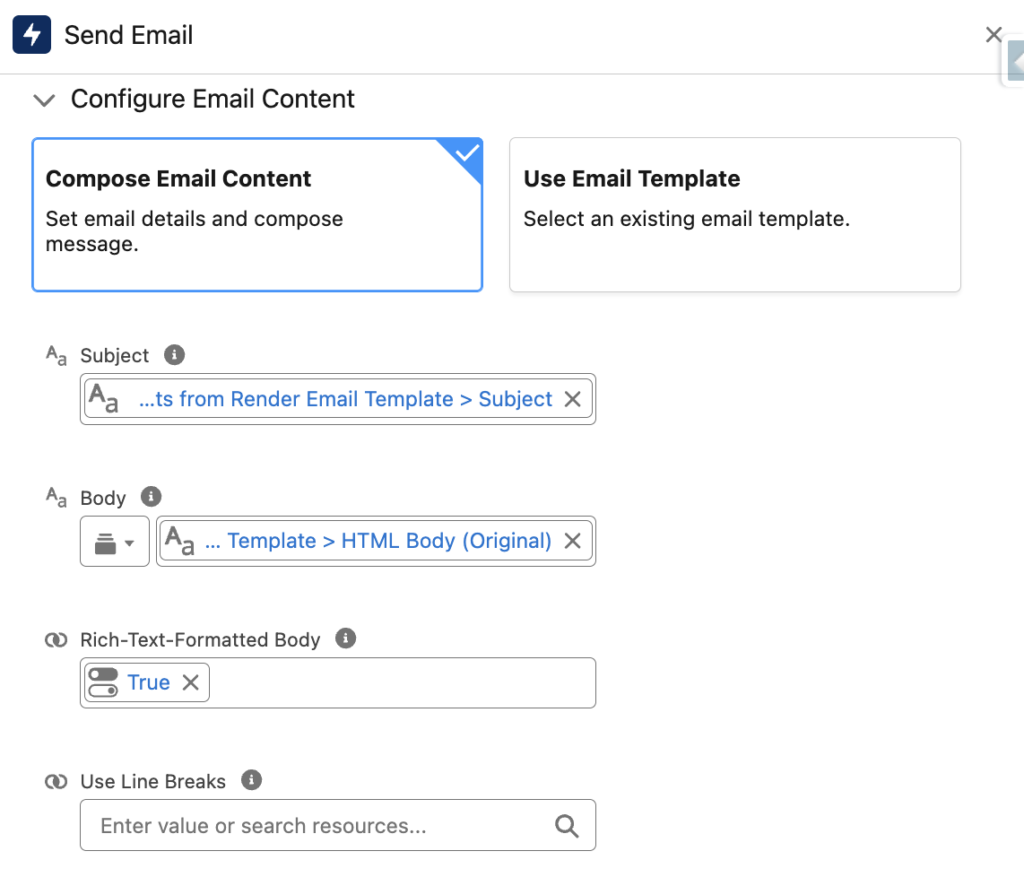Click the blue checkmark on Compose Email Content

[x=466, y=153]
